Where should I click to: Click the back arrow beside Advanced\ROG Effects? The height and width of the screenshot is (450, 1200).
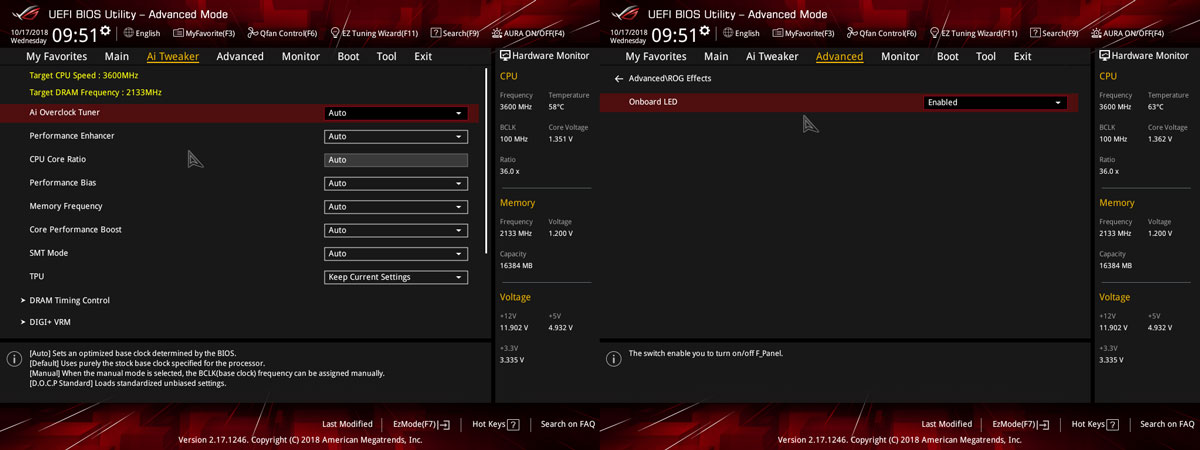[619, 78]
